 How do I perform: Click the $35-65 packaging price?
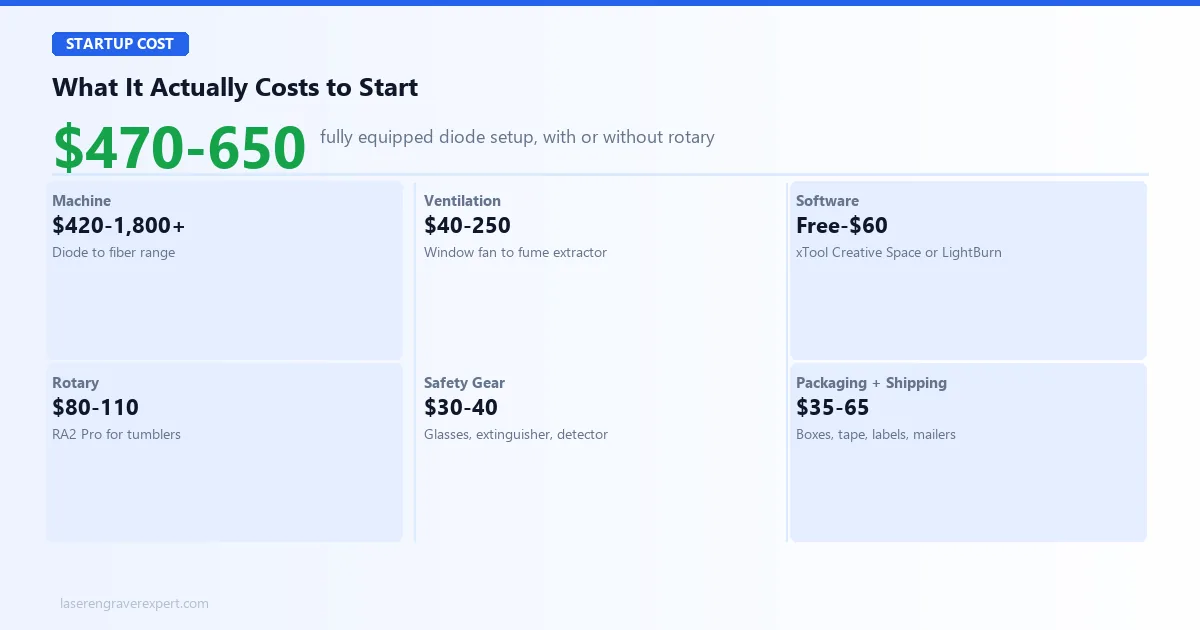point(833,408)
